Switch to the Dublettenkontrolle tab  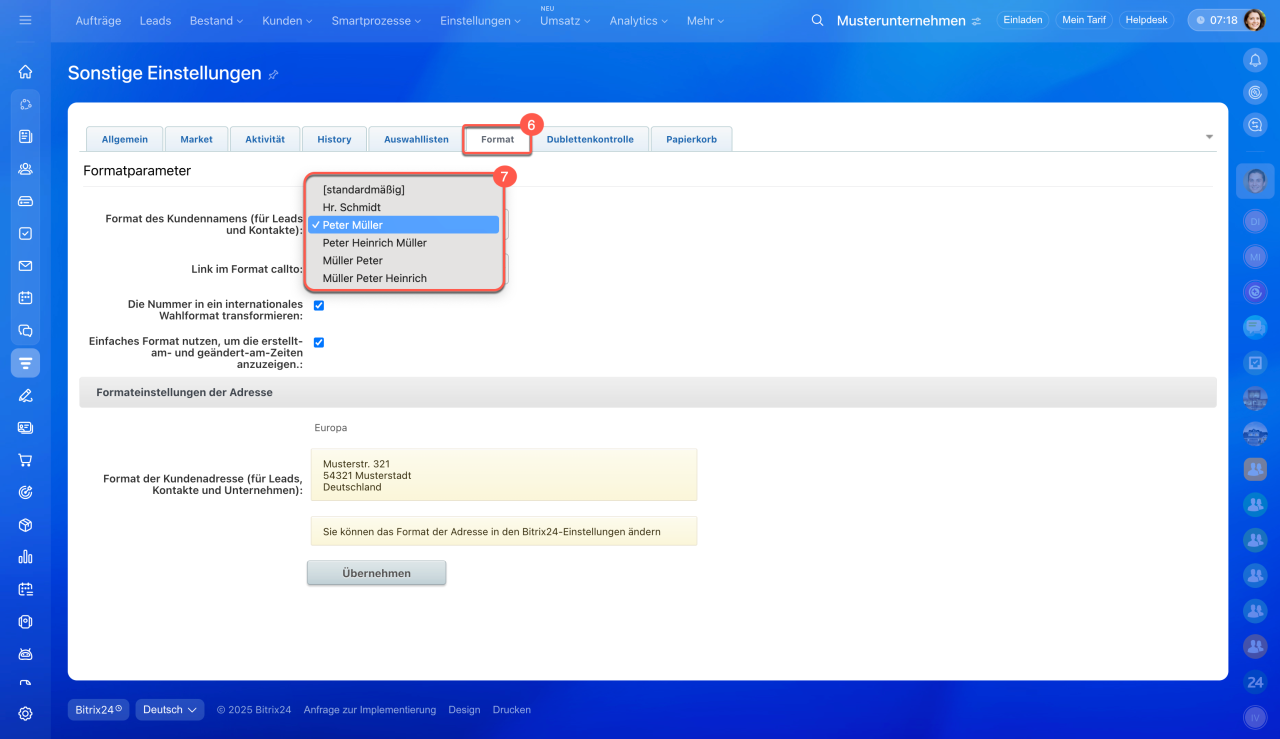[x=590, y=140]
